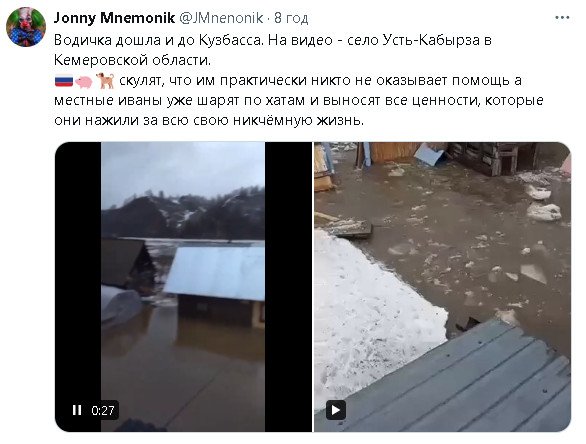This screenshot has width=586, height=444.
Task: Open the three-dot more options menu
Action: pyautogui.click(x=562, y=18)
